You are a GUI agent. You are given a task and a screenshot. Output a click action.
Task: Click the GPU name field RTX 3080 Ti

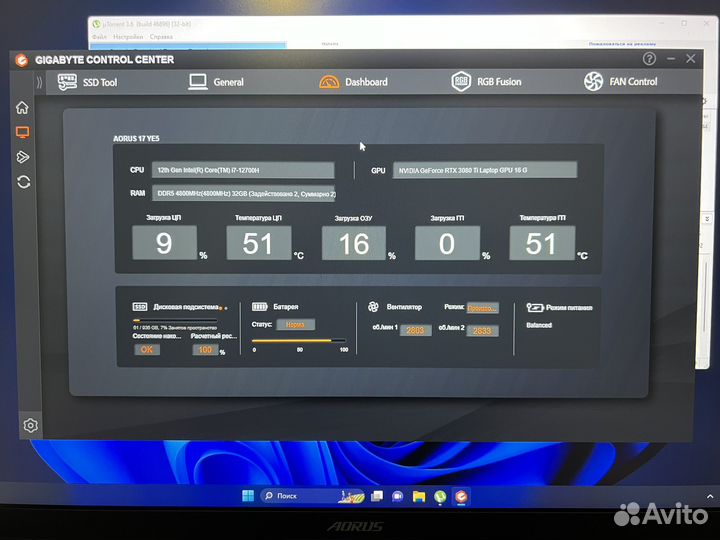pos(484,170)
